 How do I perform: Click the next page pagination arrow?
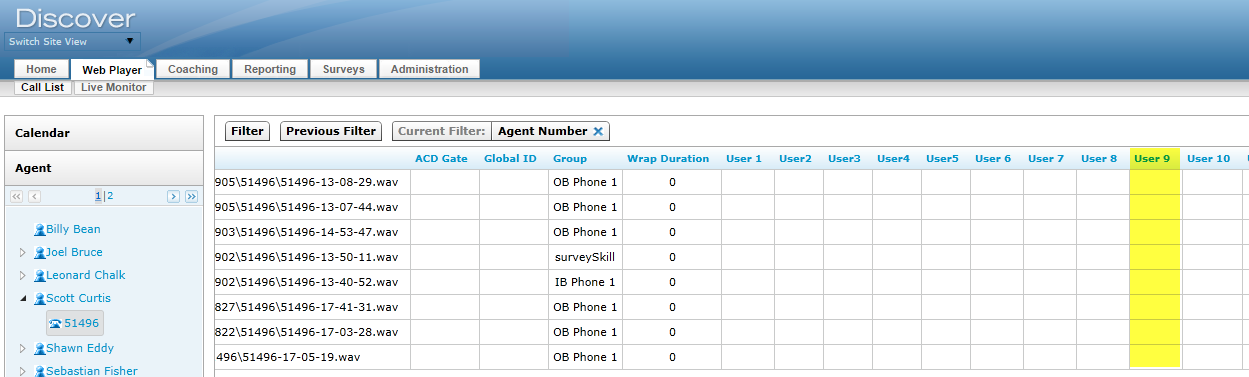click(x=173, y=197)
